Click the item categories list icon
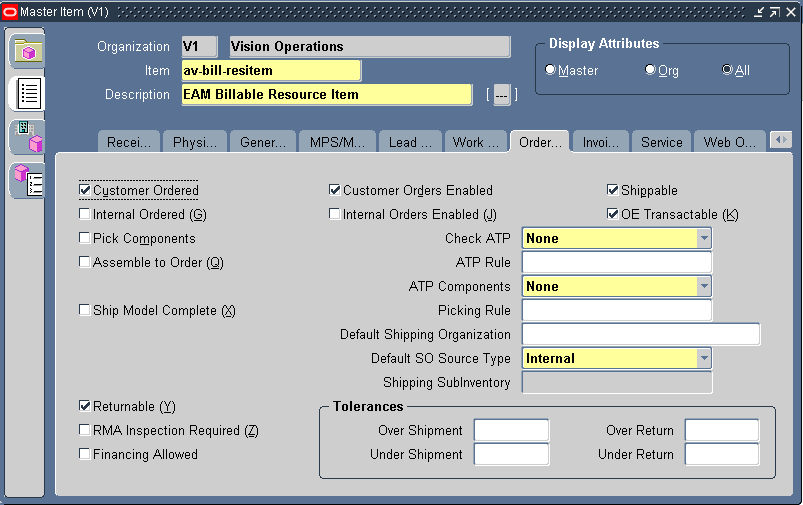Screen dimensions: 803x505 tap(29, 180)
